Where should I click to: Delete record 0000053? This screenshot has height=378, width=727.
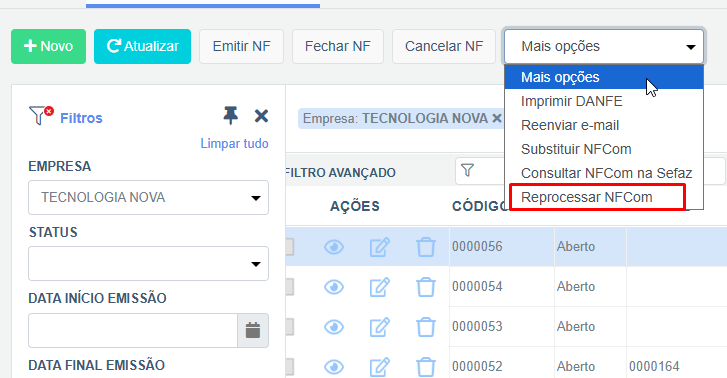point(426,327)
